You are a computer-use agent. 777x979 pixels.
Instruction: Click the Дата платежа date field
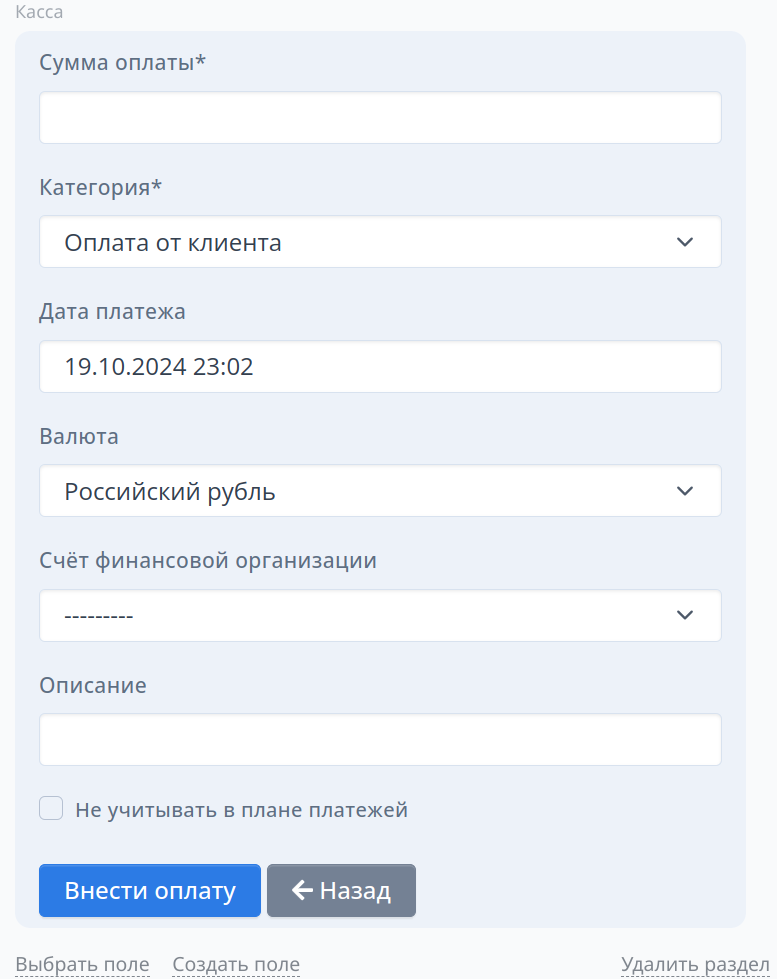click(380, 367)
